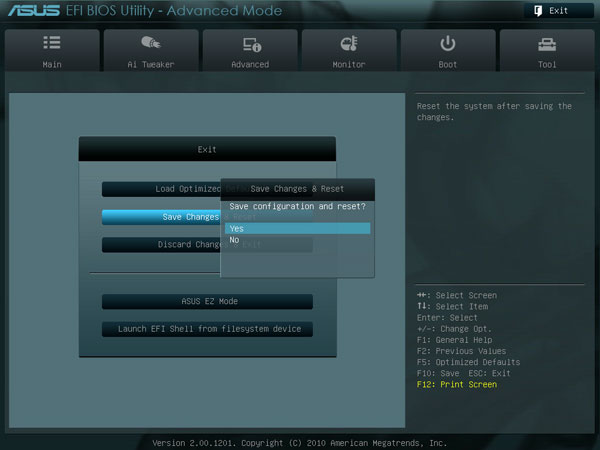
Task: Open the Monitor tab
Action: click(x=349, y=50)
